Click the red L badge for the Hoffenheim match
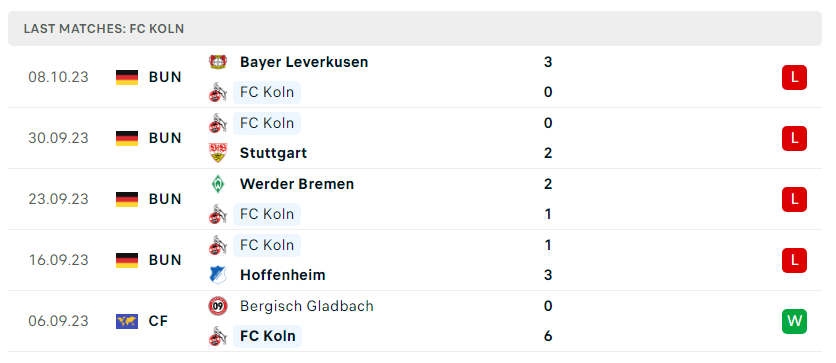 (794, 261)
